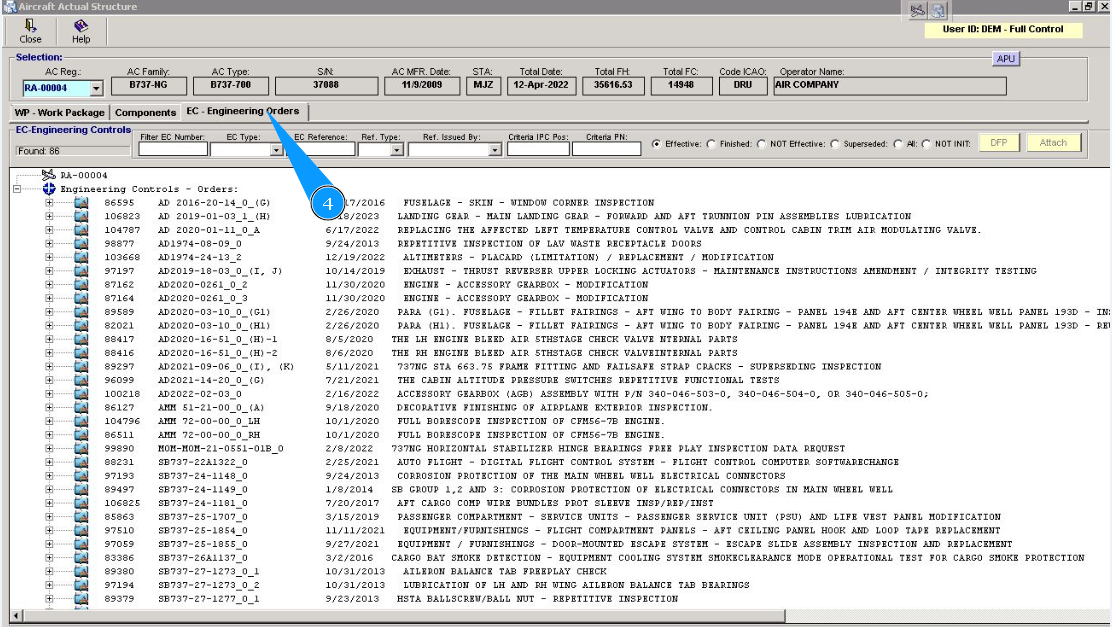Viewport: 1112px width, 633px height.
Task: Select row 89380 AILERON BALANCE TAB FREEPLAY CHECK
Action: point(355,571)
